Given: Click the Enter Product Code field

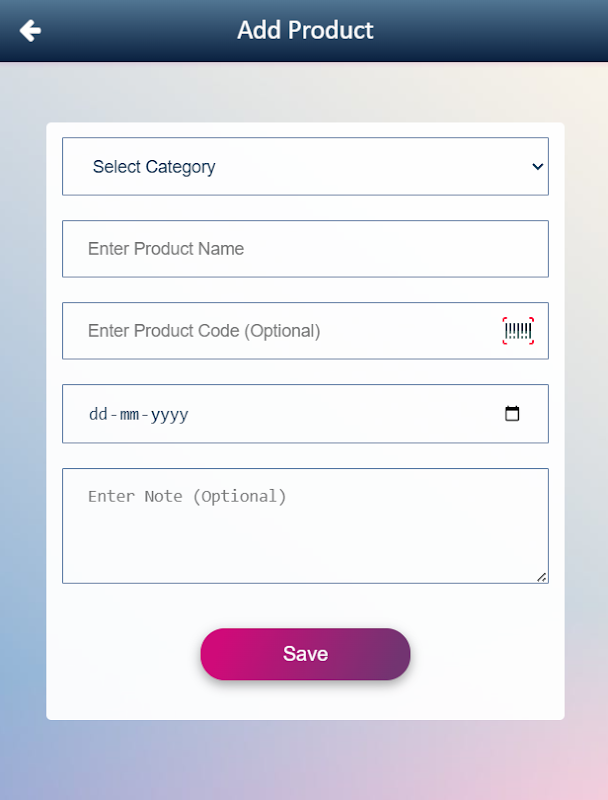Looking at the screenshot, I should pos(280,331).
